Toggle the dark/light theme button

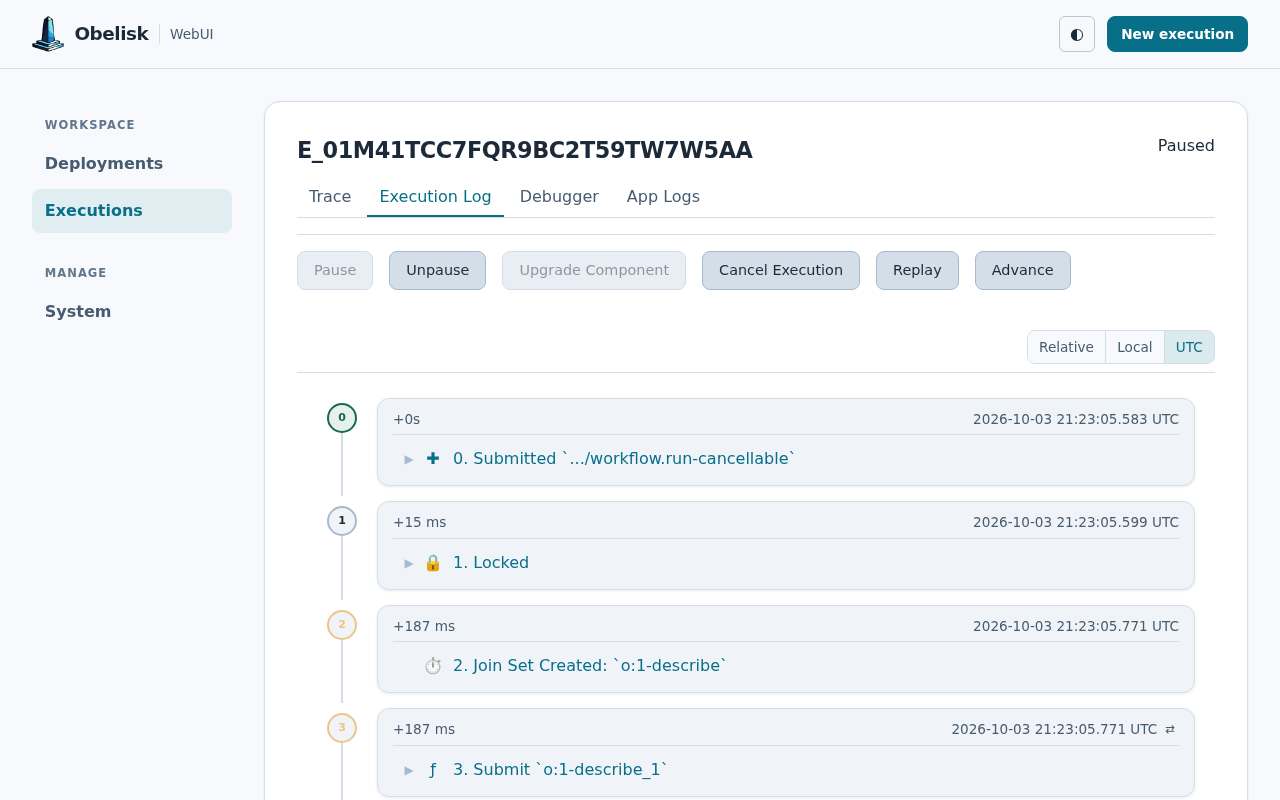(1077, 34)
